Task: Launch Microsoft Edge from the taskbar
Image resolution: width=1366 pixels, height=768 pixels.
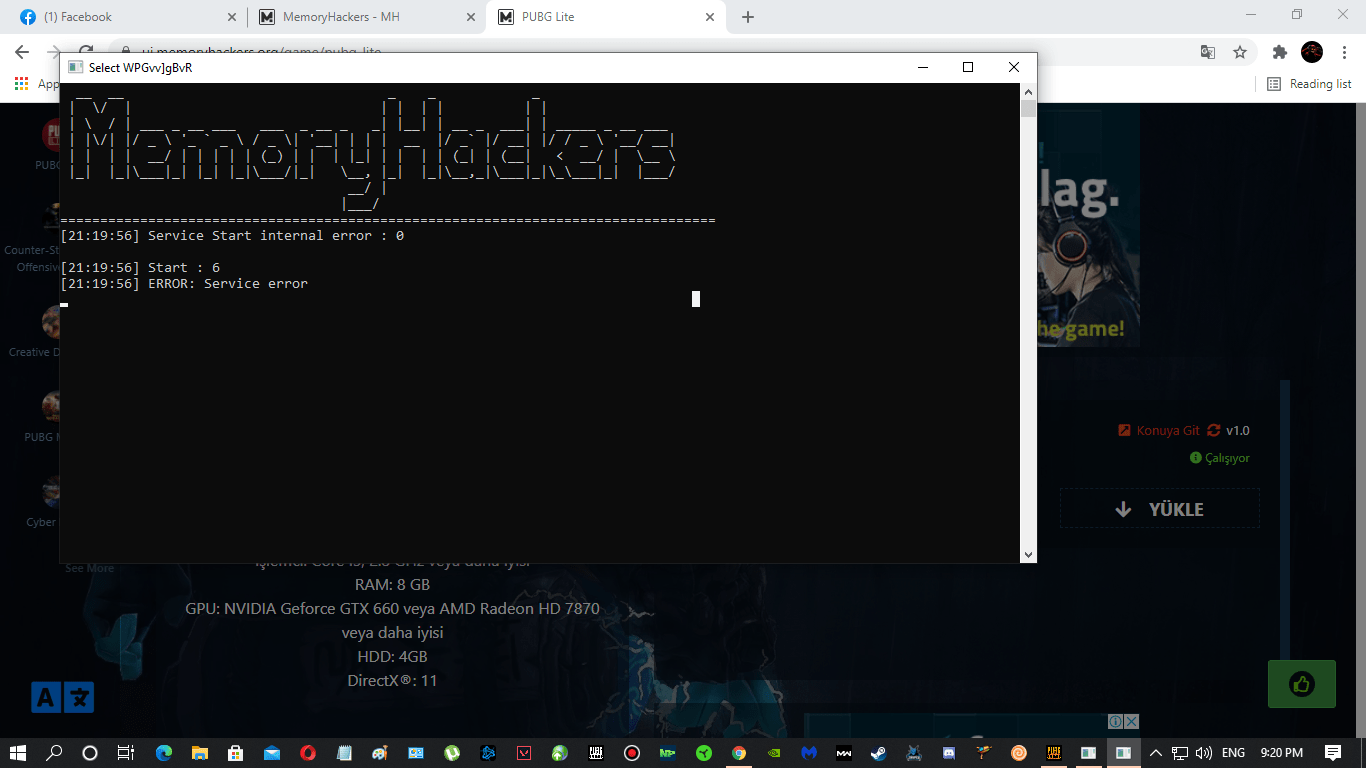Action: (x=164, y=753)
